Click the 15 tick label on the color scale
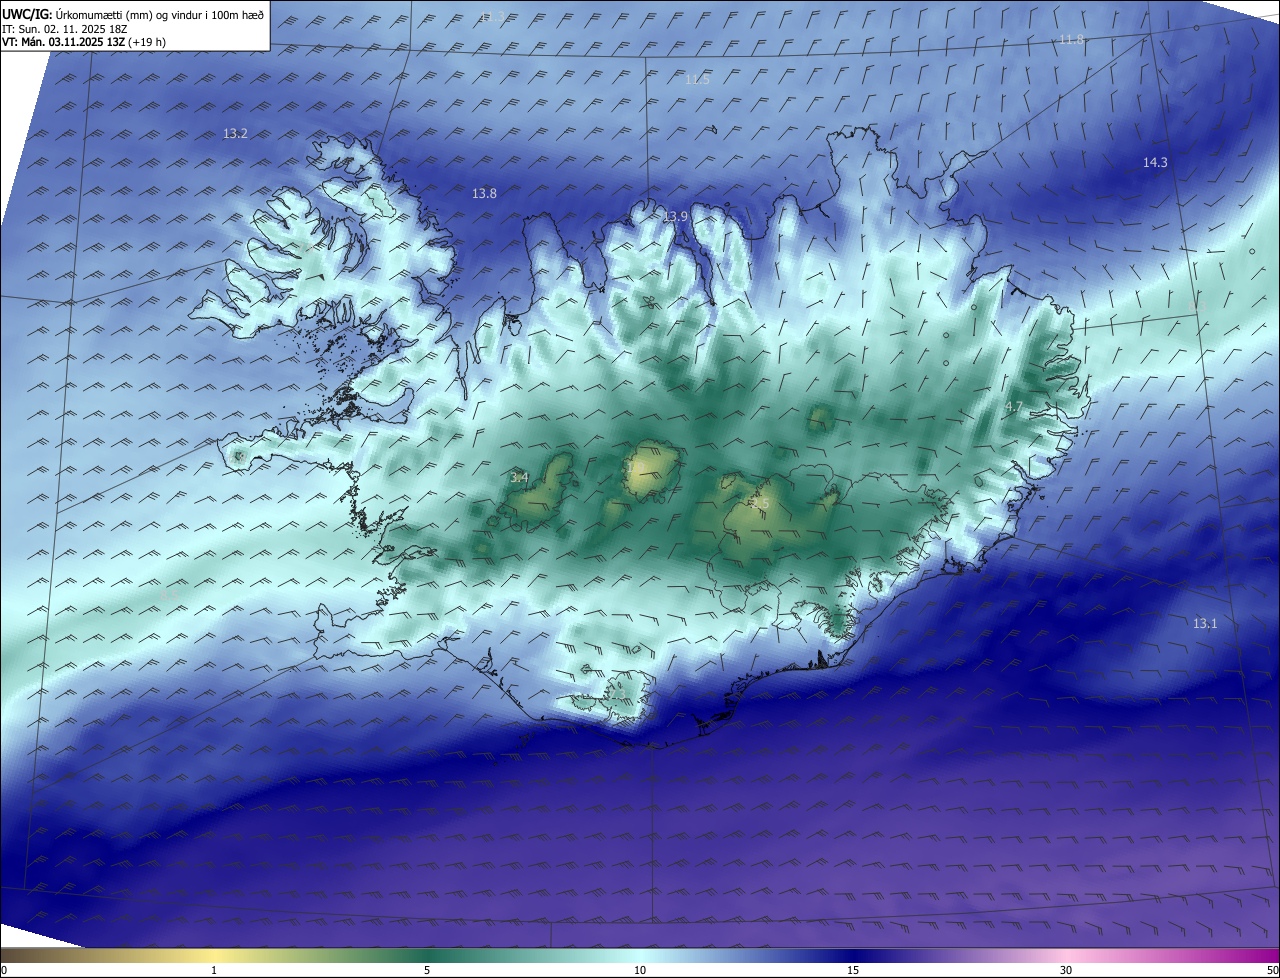This screenshot has width=1280, height=978. point(853,970)
